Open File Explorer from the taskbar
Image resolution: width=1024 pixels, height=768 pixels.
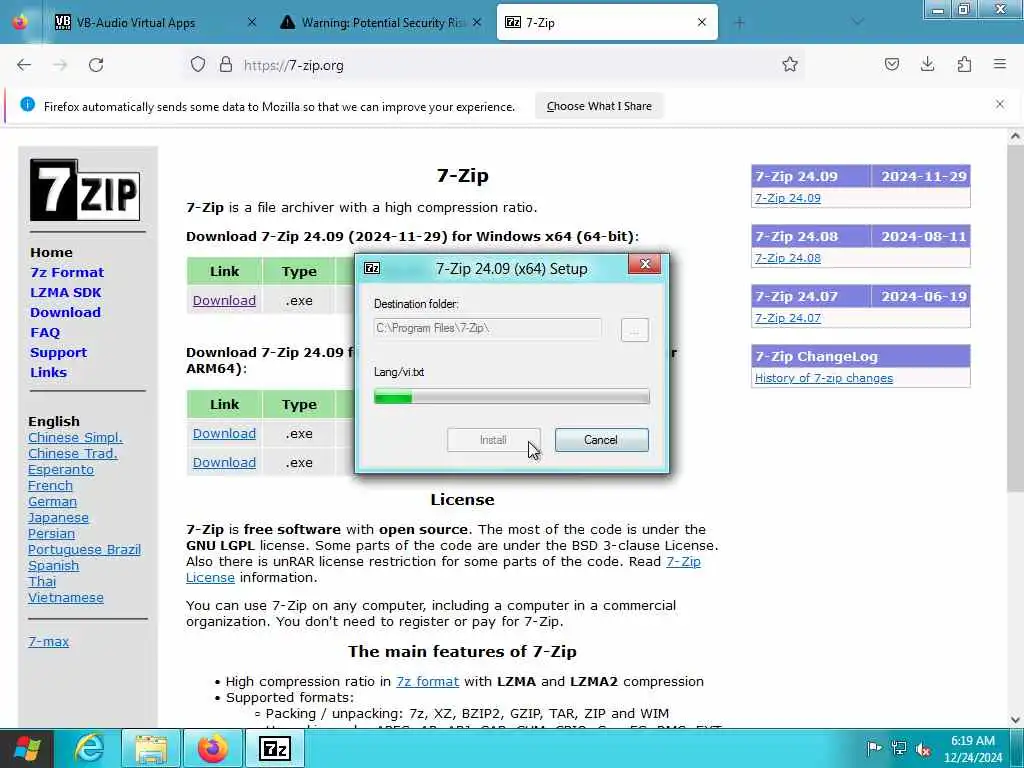click(x=152, y=748)
